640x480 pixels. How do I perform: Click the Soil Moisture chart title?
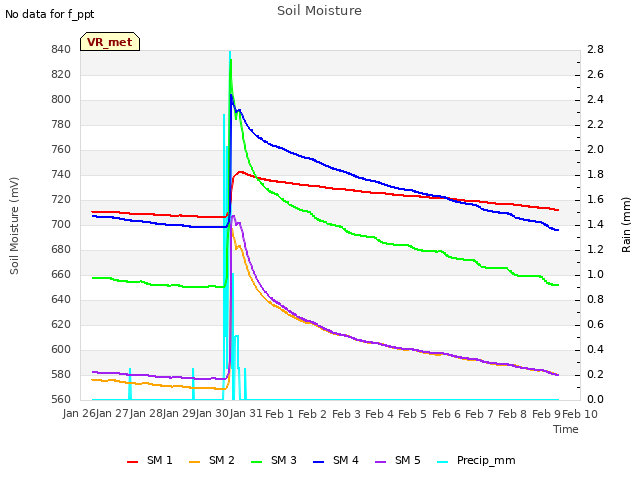(x=319, y=11)
